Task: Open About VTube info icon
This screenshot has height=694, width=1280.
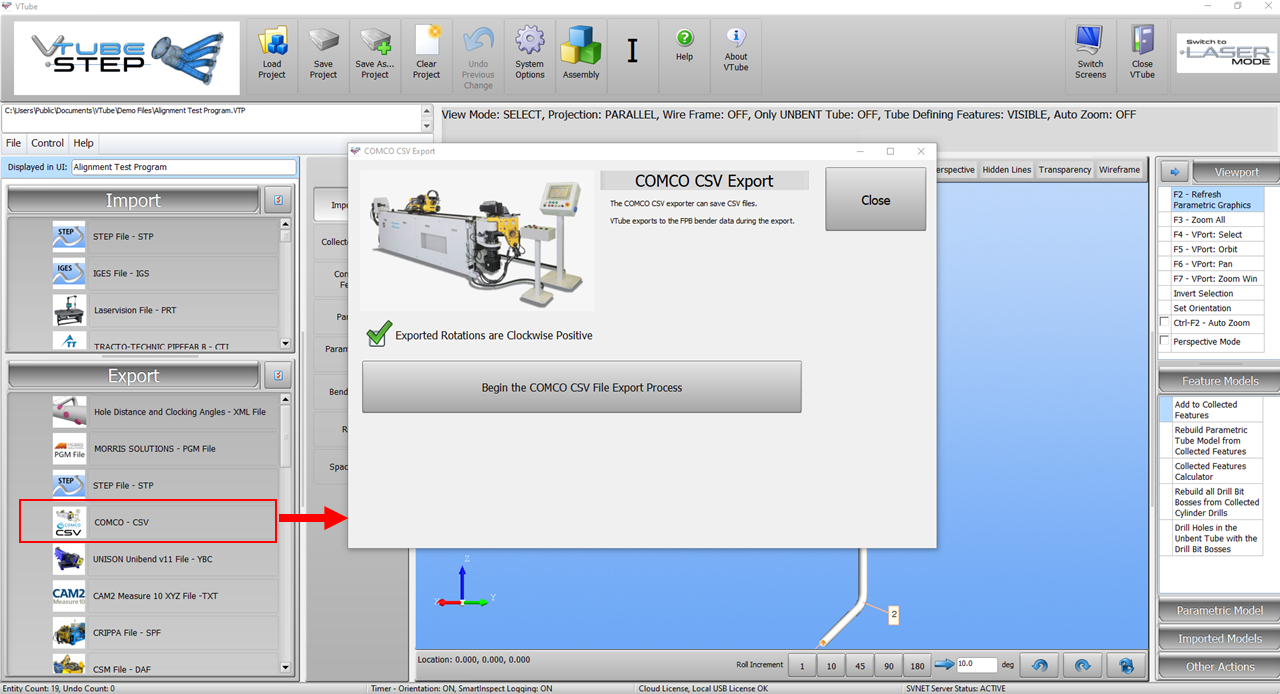Action: (736, 50)
